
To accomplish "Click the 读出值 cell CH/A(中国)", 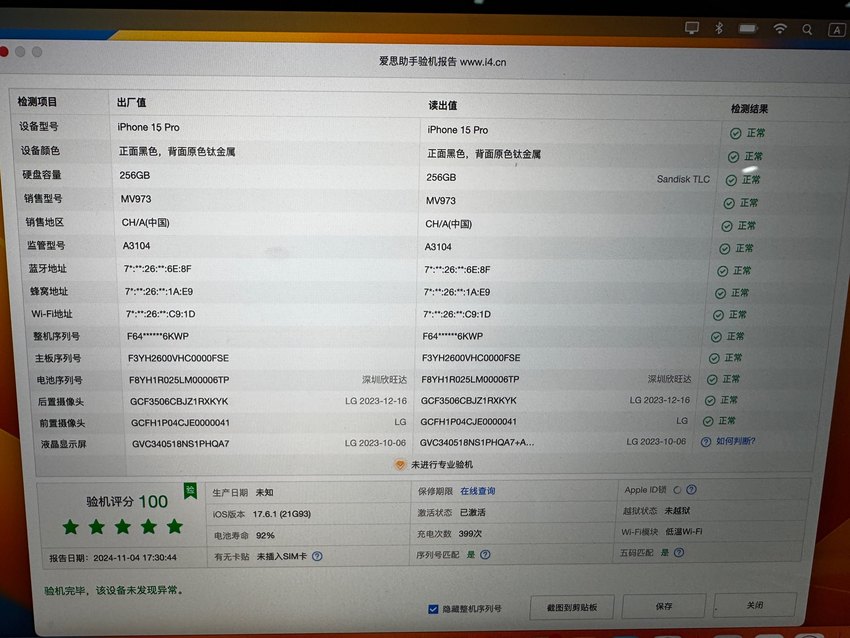I will [448, 224].
